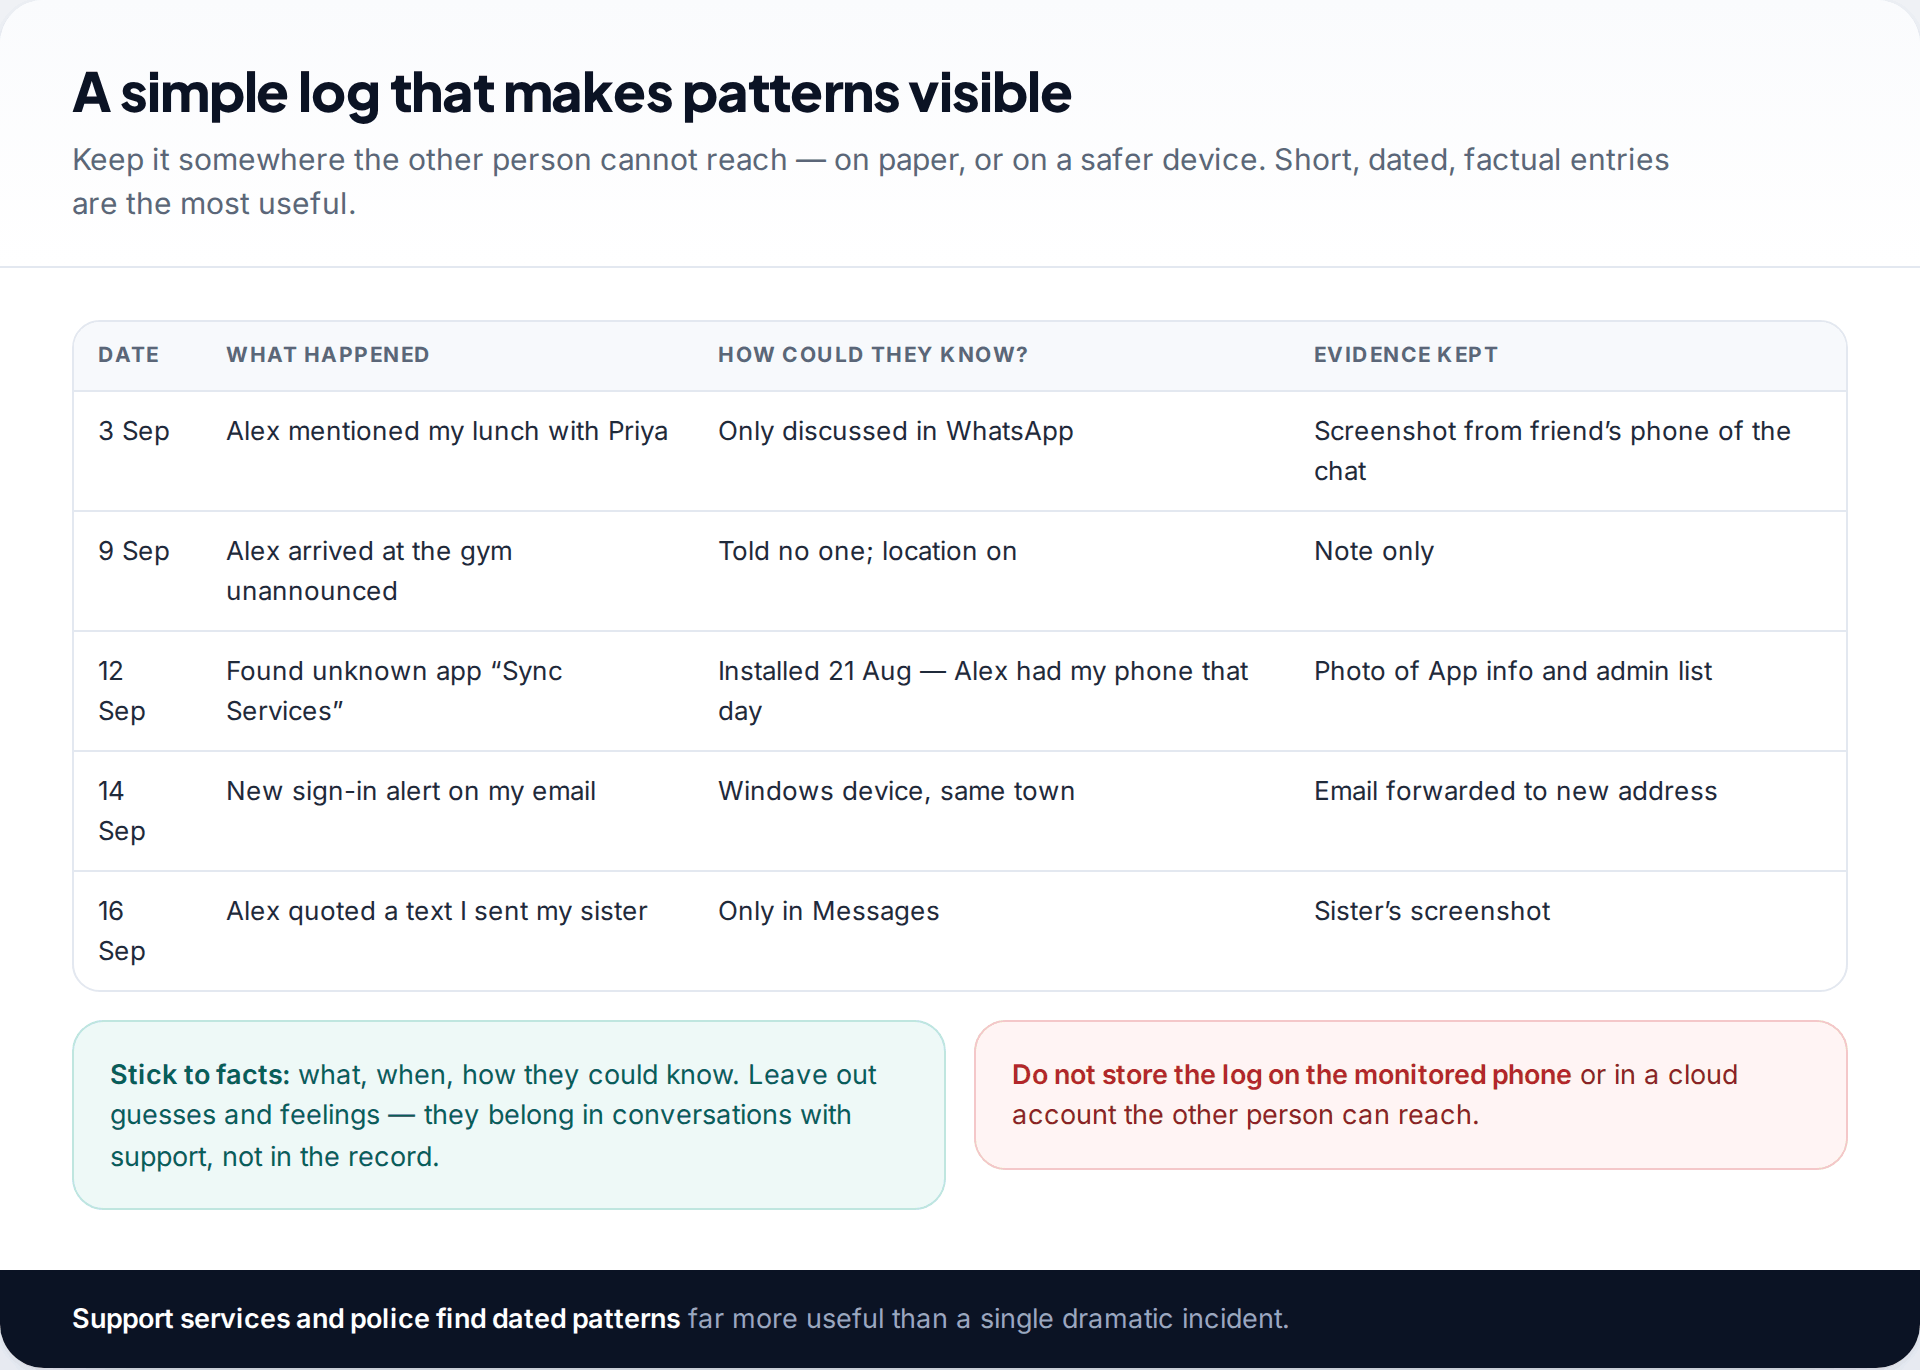Click 'Told no one; location on' cell

867,551
